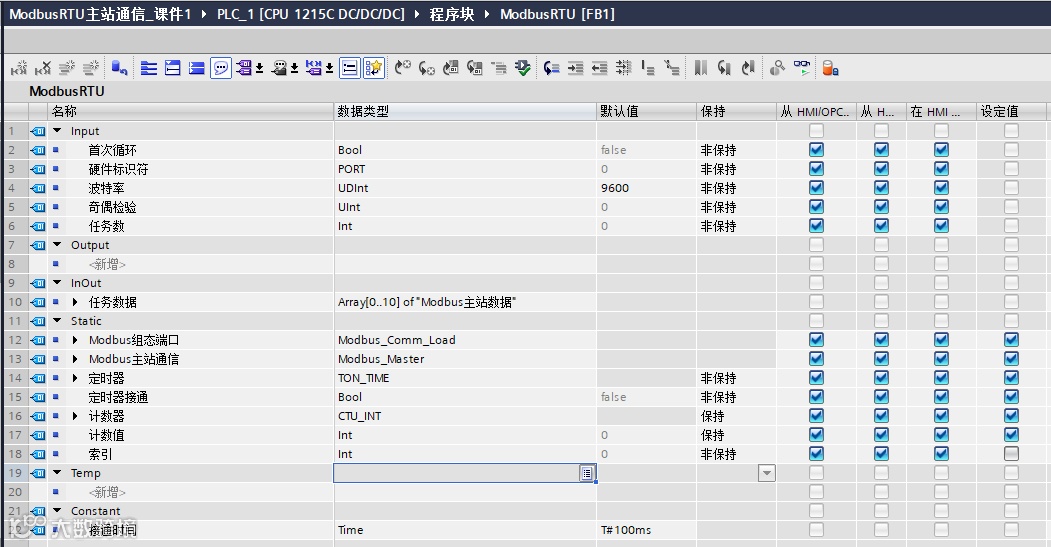Click <新增> placeholder under Temp
The height and width of the screenshot is (547, 1051).
[x=107, y=492]
